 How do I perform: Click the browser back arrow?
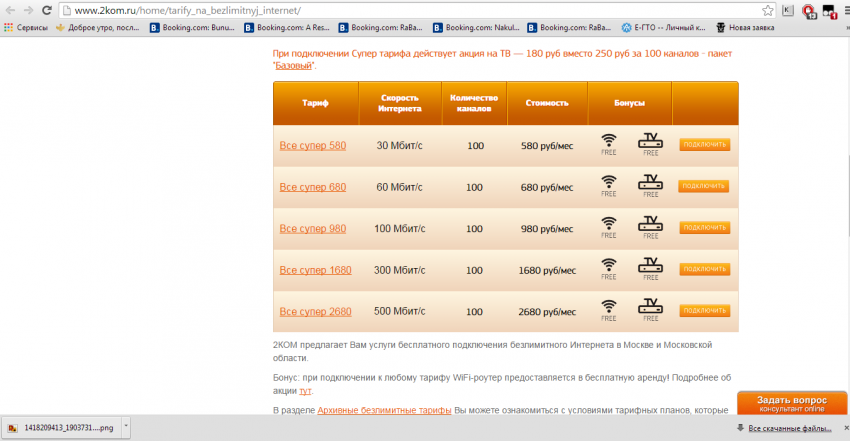[11, 9]
